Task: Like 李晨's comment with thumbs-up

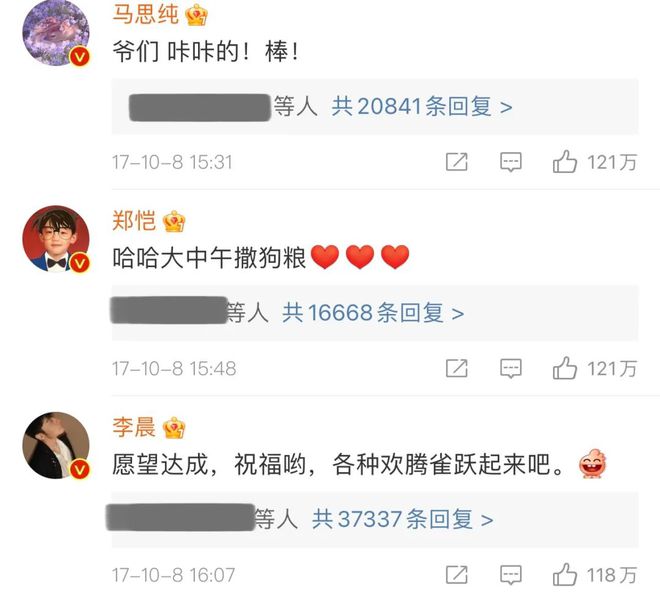Action: pos(564,575)
